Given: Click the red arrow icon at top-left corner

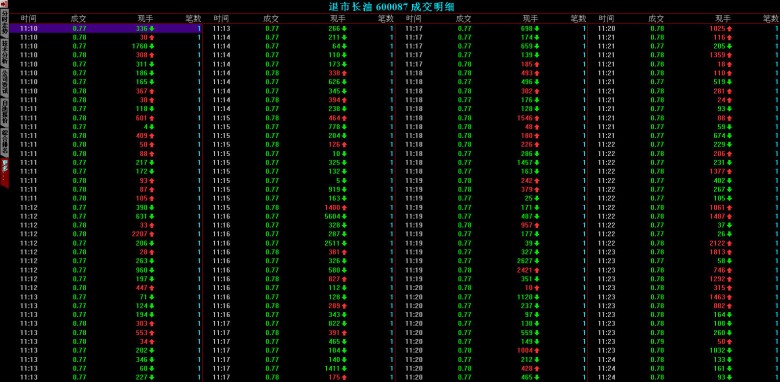Looking at the screenshot, I should 4,4.
